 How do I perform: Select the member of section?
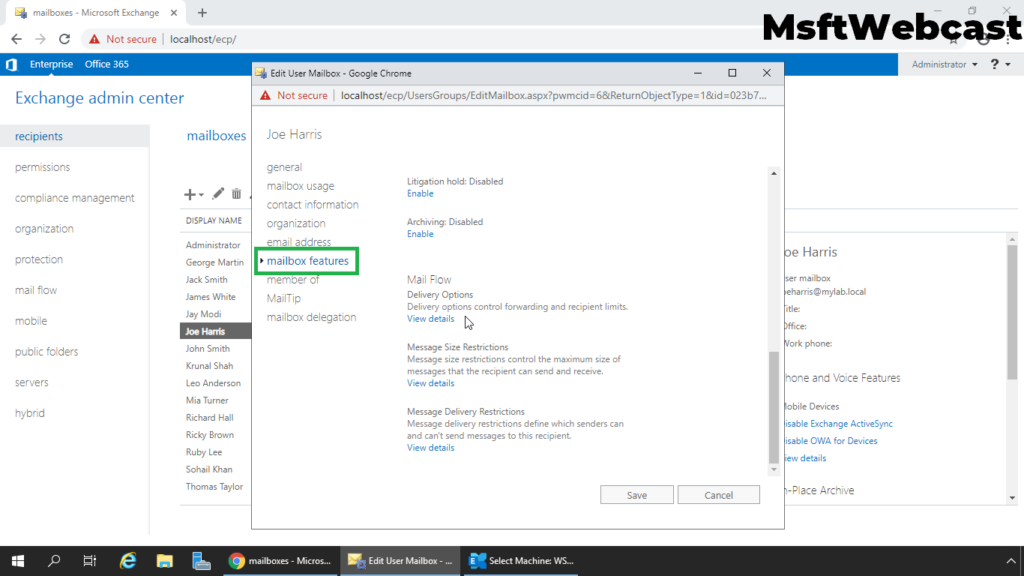click(x=293, y=280)
